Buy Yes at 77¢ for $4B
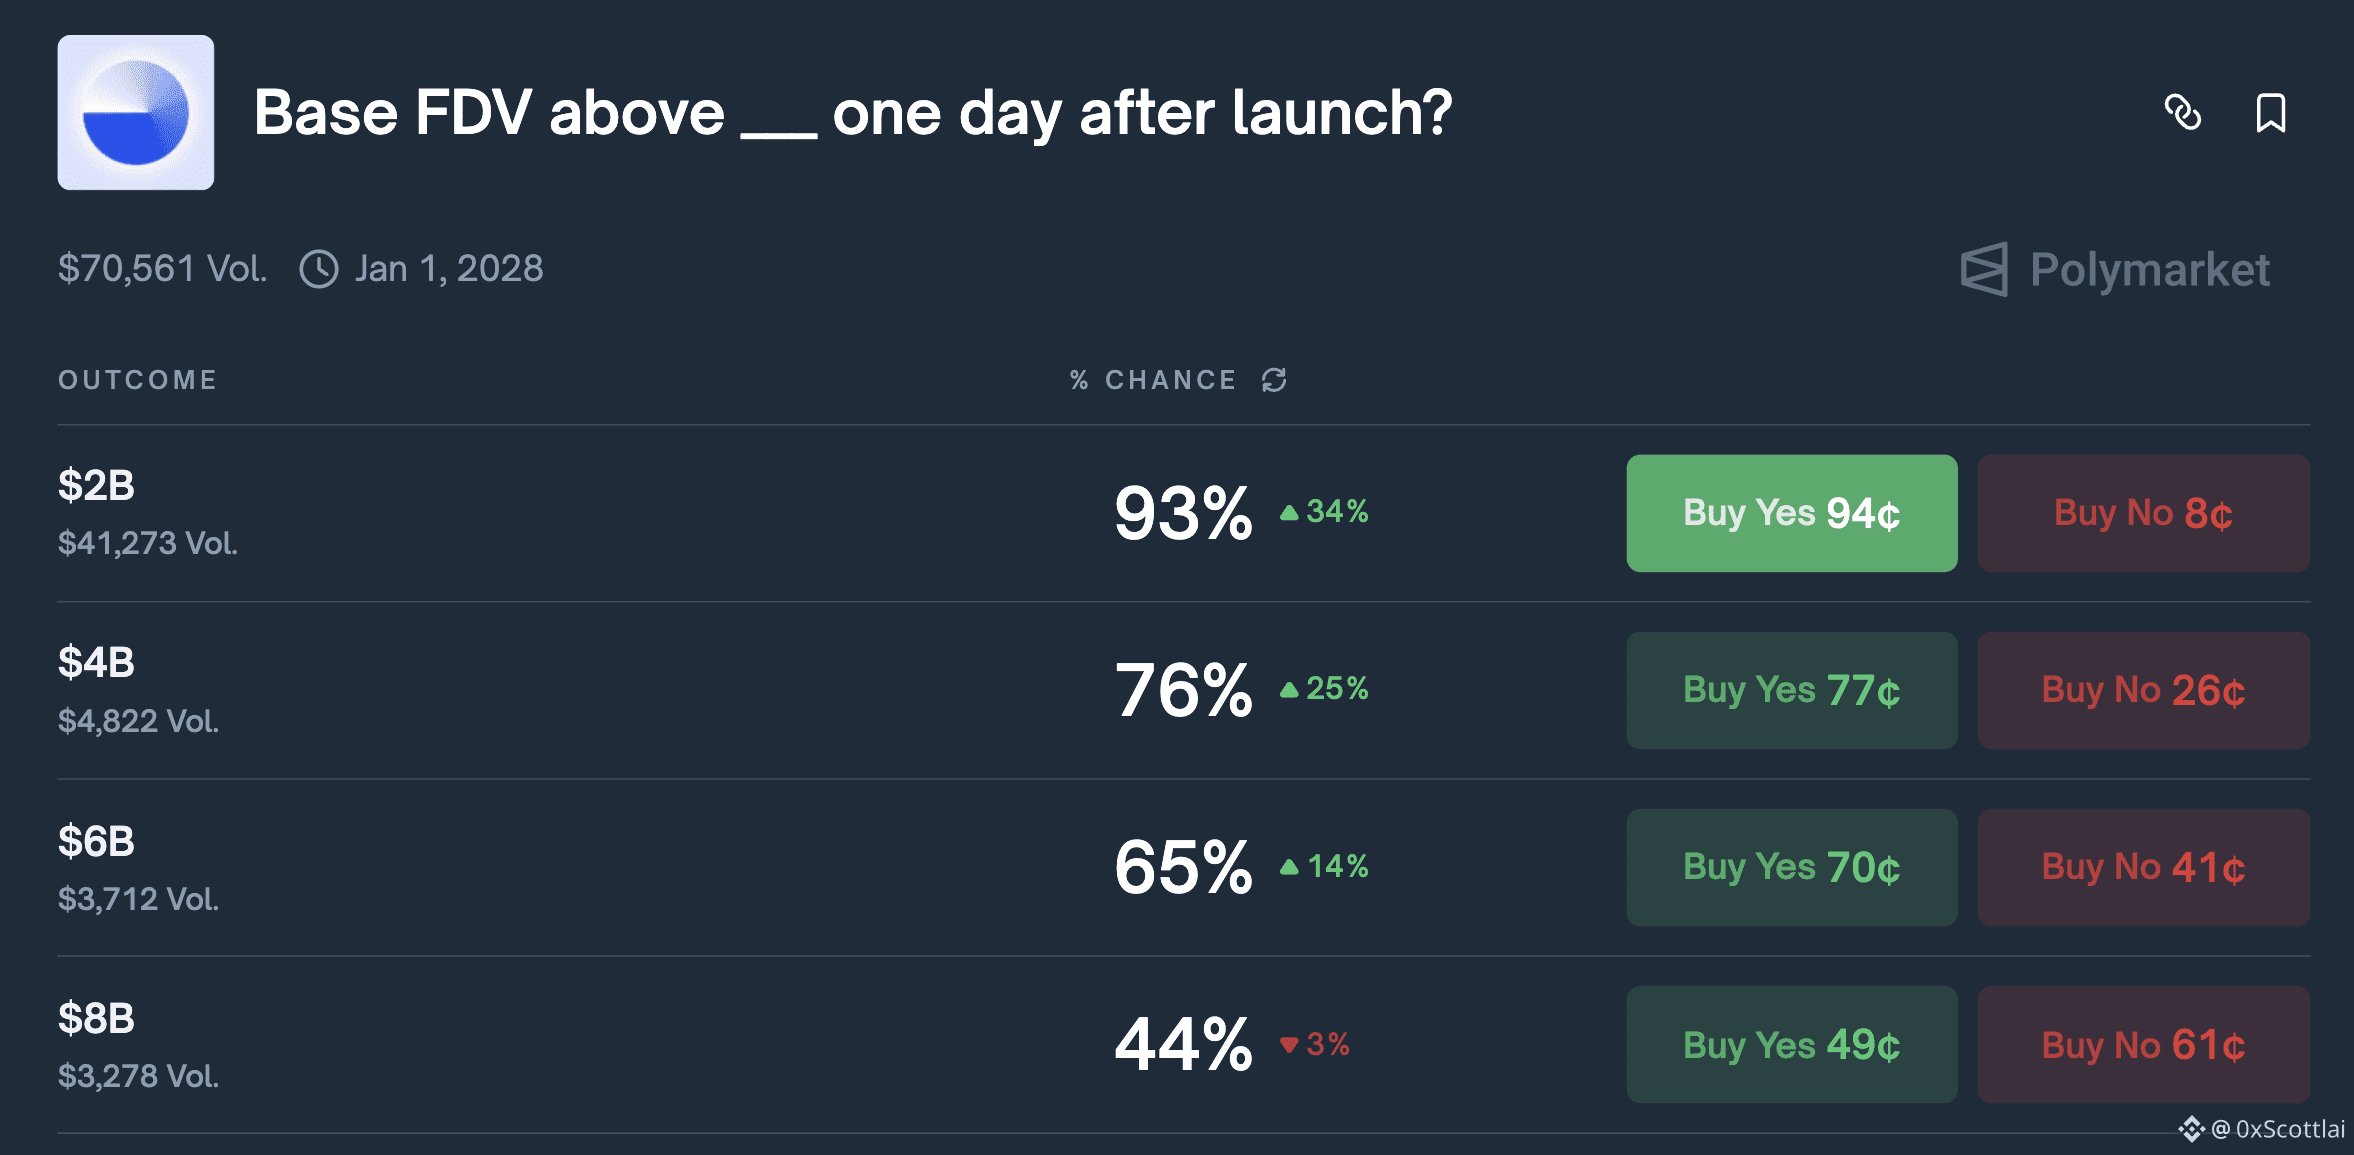 click(x=1791, y=690)
